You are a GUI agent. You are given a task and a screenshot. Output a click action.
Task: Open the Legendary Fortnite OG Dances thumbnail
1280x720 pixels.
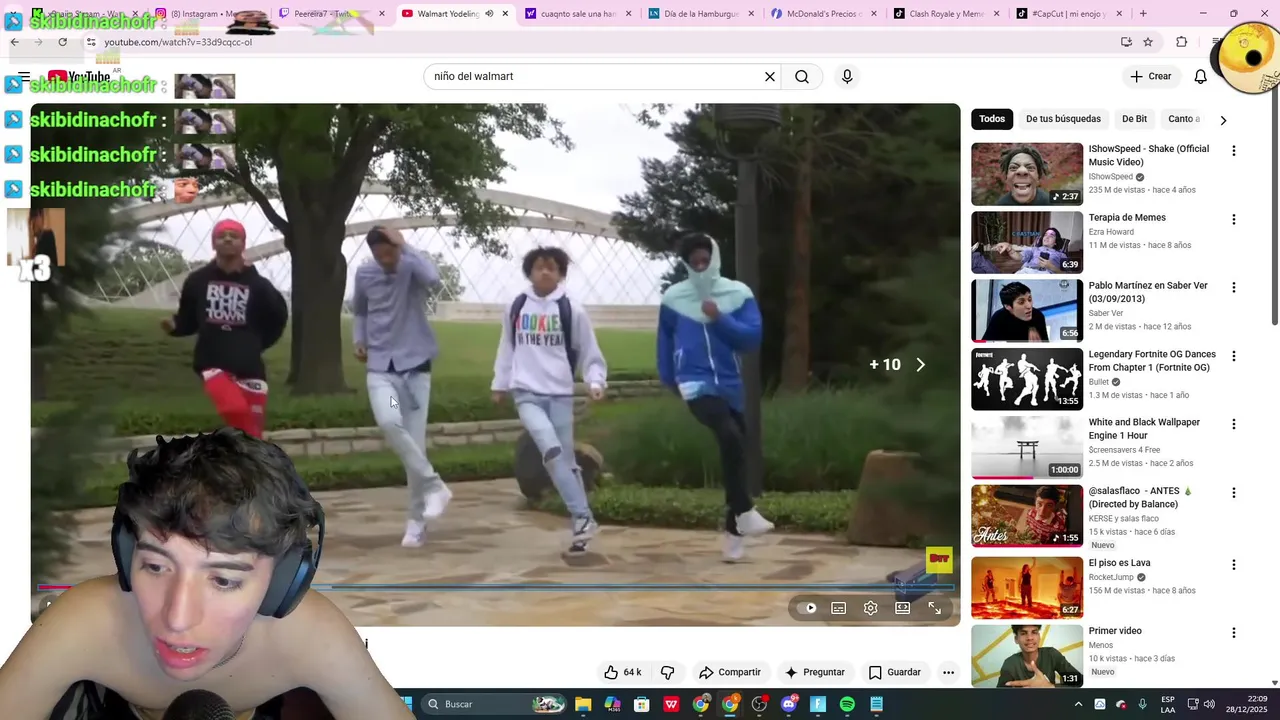click(x=1027, y=379)
